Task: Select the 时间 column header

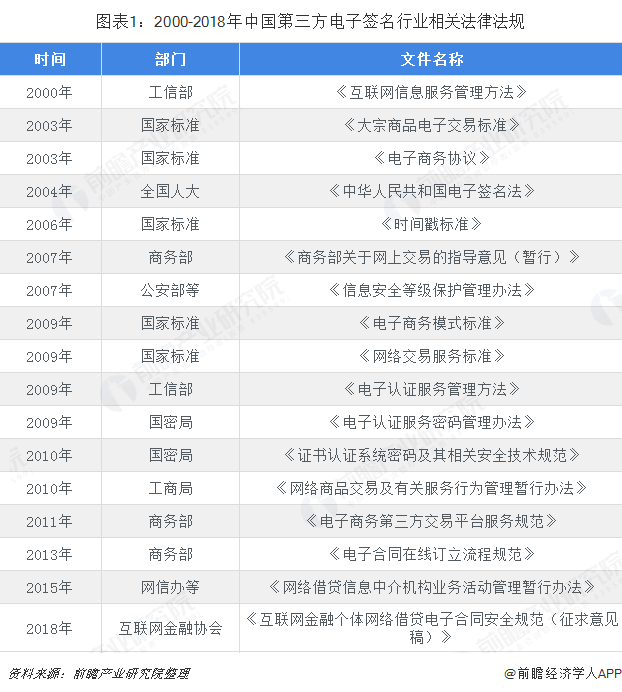Action: coord(50,59)
